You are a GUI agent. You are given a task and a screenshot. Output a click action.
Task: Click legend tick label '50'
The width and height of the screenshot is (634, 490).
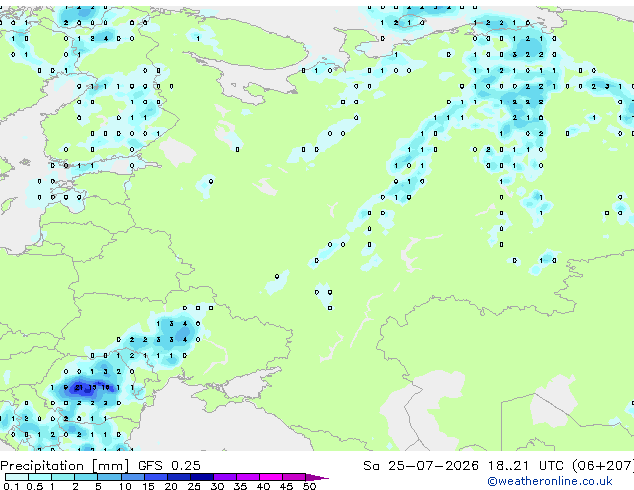coord(310,486)
